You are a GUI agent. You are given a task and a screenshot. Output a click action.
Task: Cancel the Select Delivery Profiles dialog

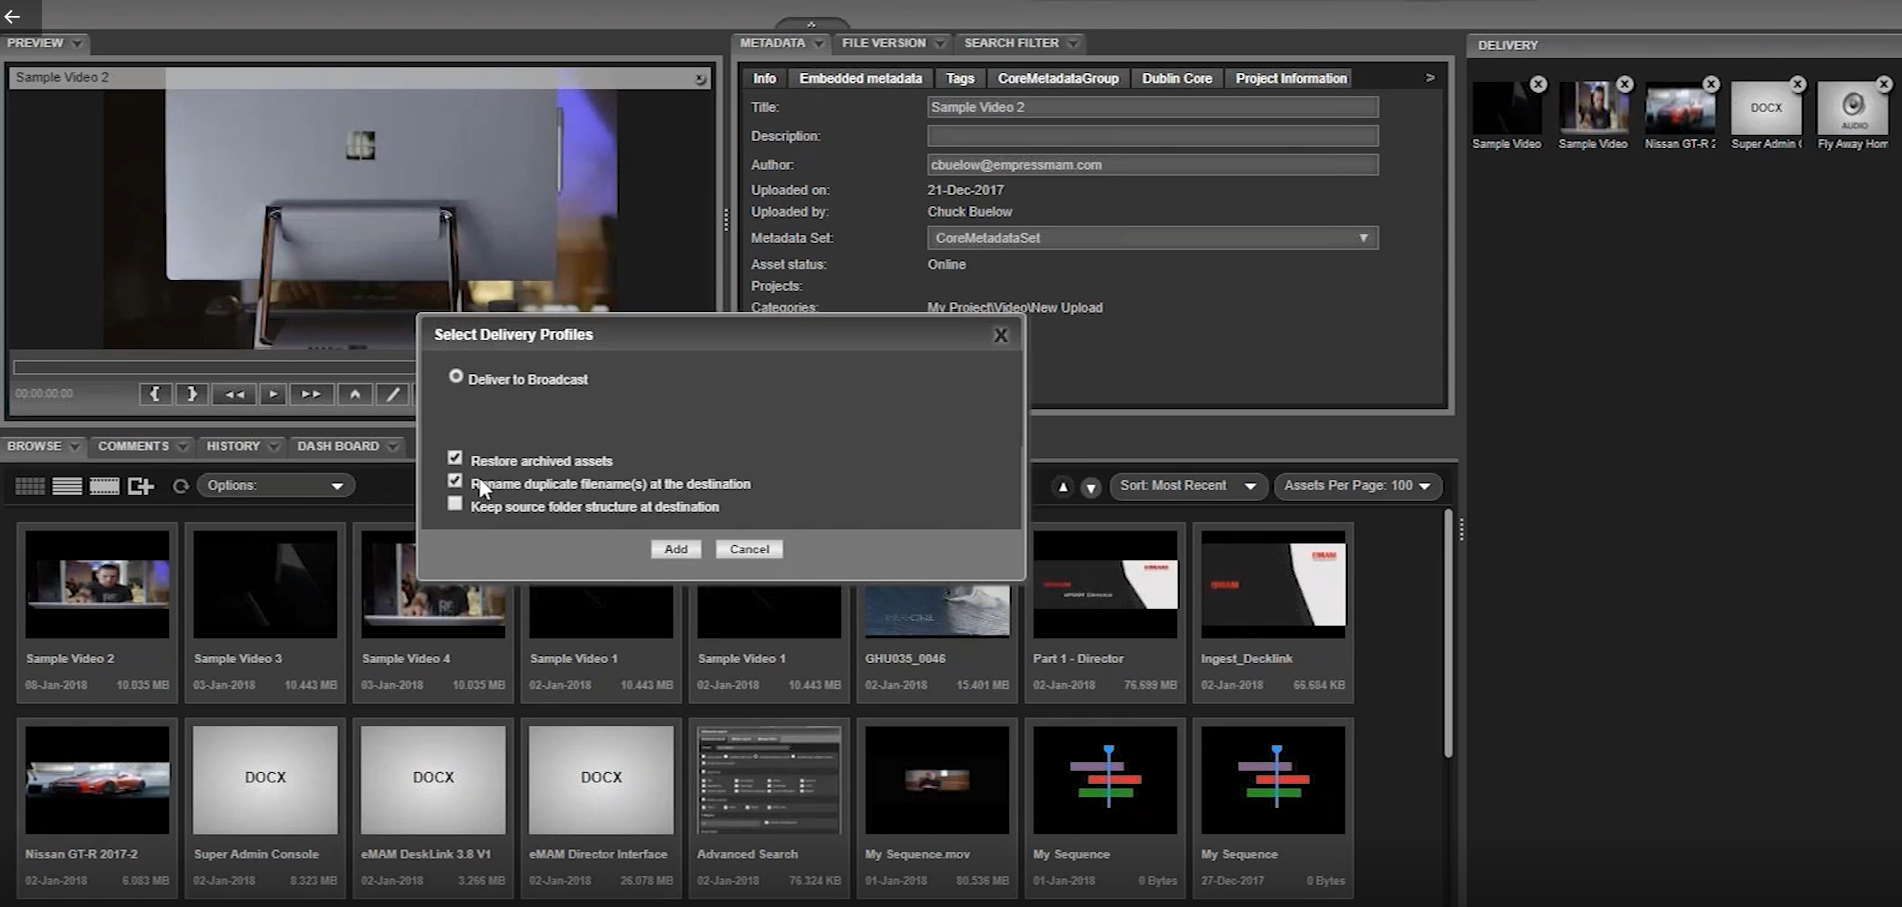coord(748,549)
